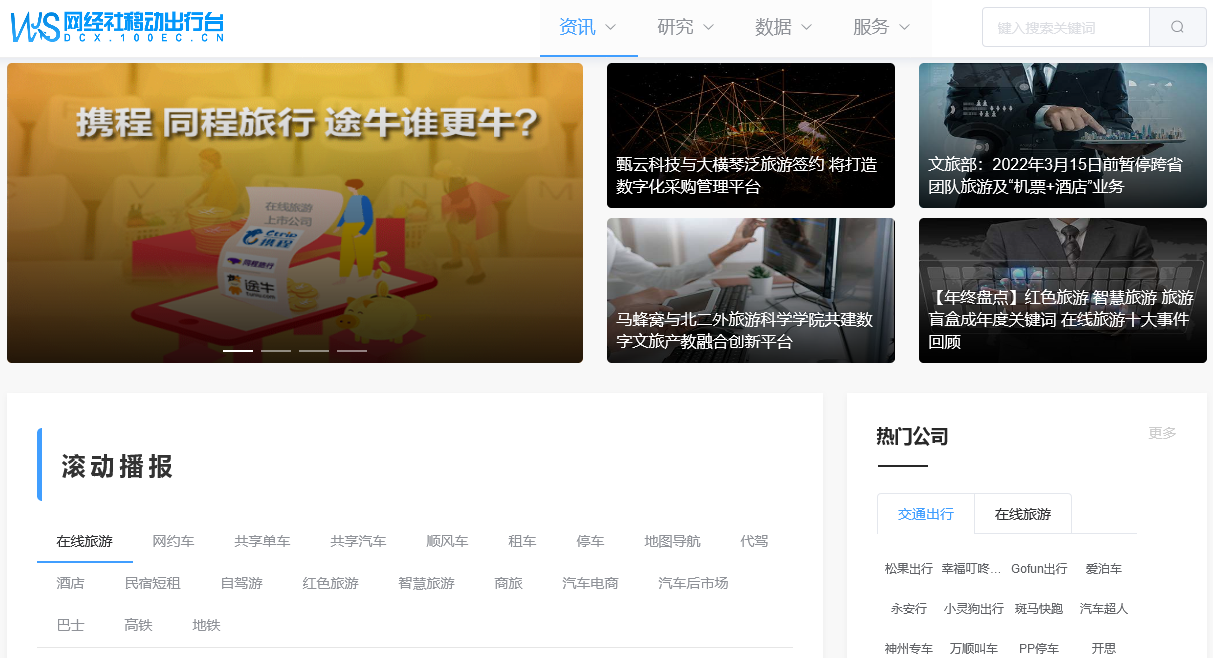Select the 地图导航 tab
The height and width of the screenshot is (658, 1213).
(x=673, y=541)
